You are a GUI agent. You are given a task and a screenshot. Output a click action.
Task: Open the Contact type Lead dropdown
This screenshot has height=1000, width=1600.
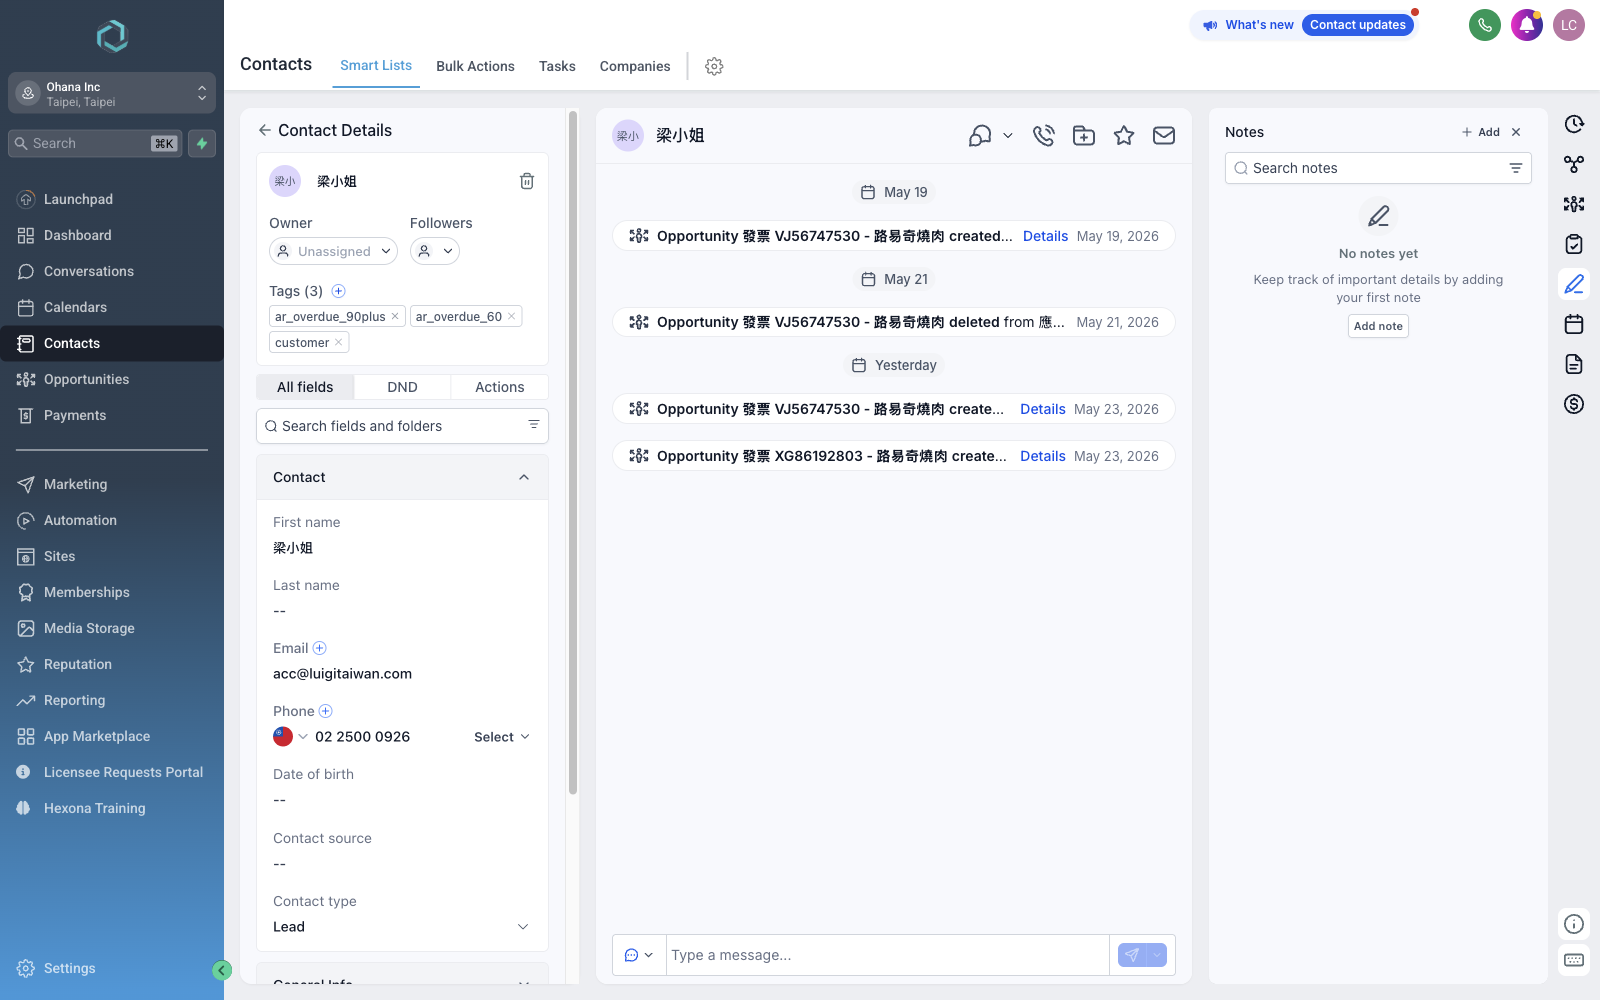point(402,927)
